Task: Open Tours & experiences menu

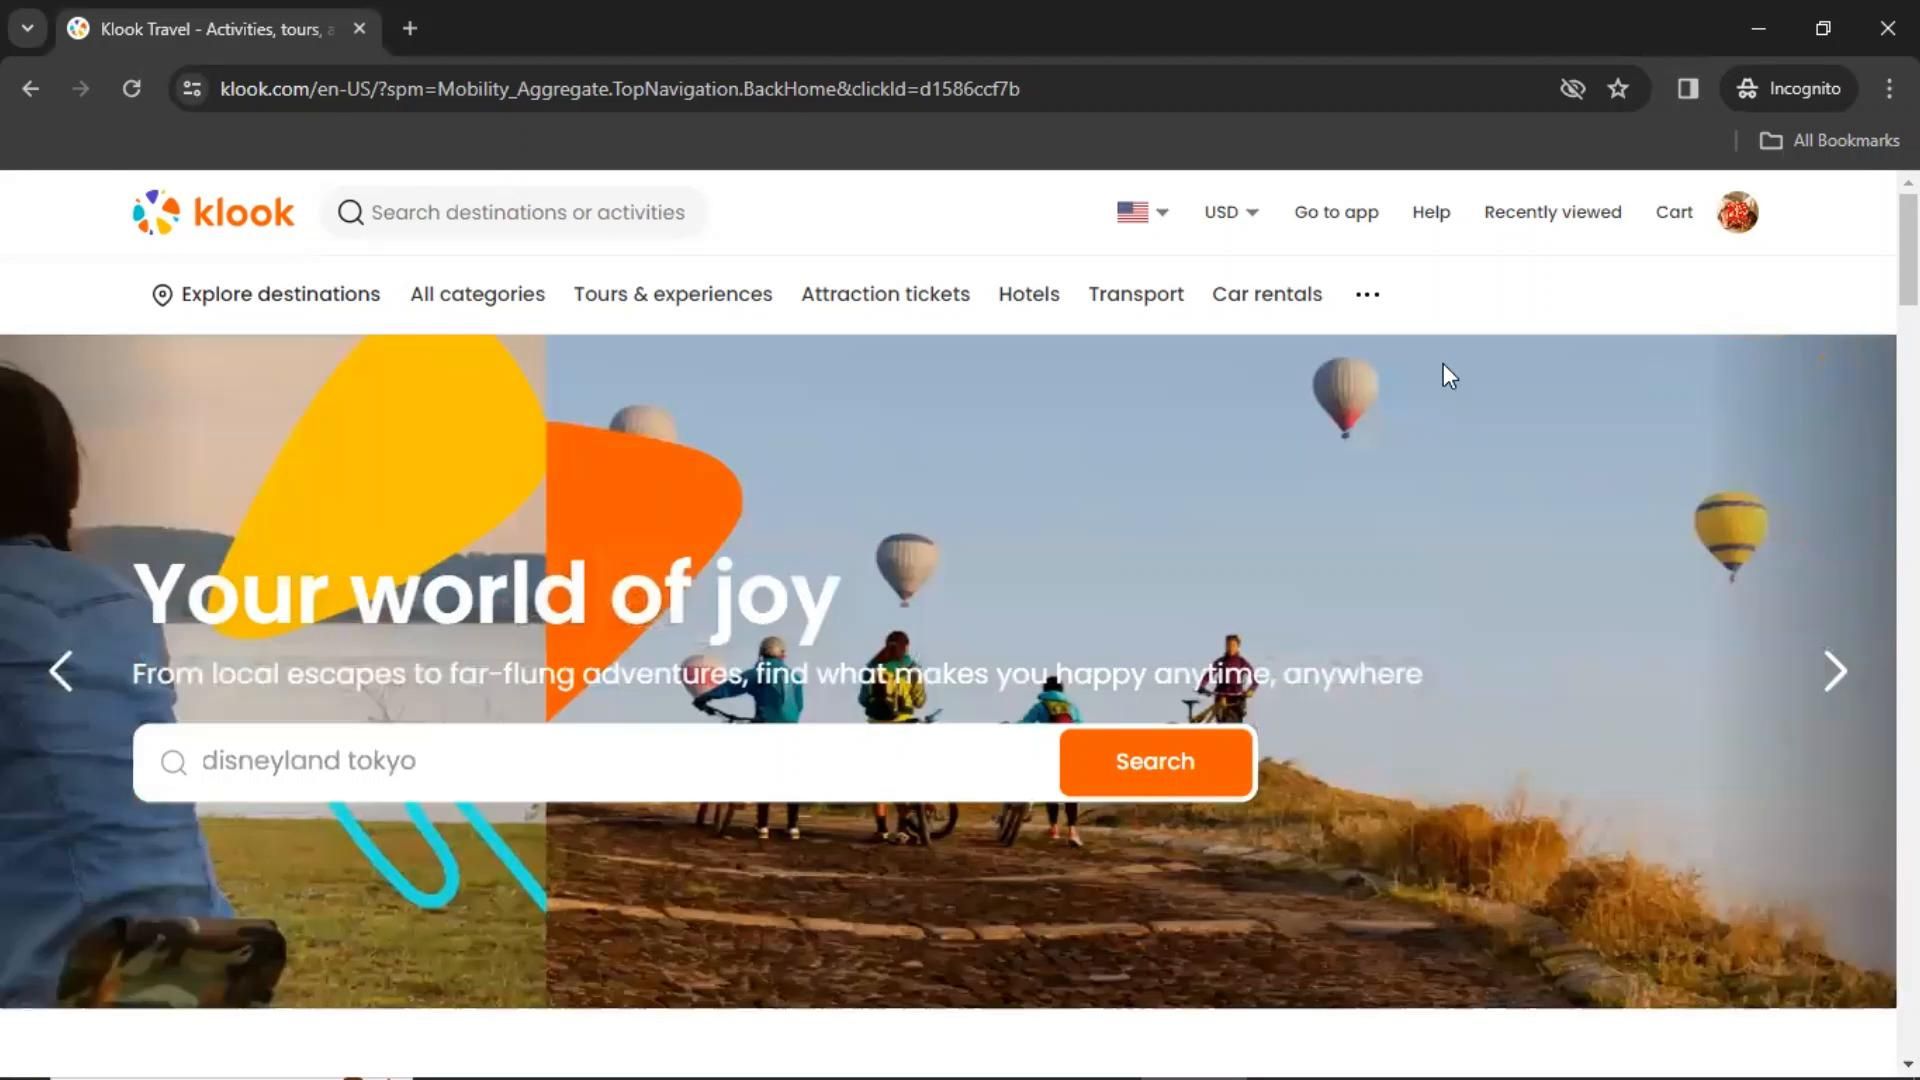Action: coord(672,294)
